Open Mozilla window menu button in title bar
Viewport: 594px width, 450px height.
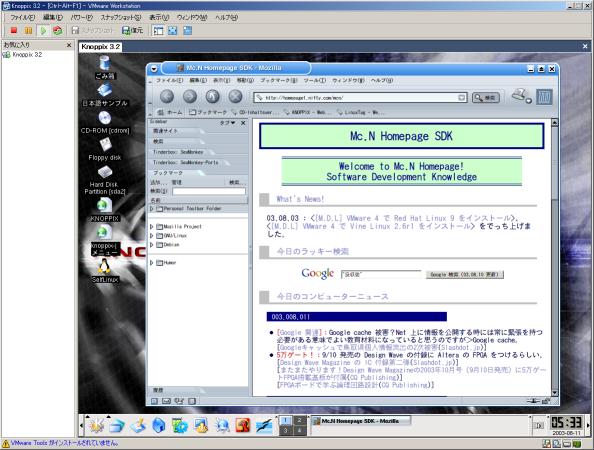[x=154, y=69]
